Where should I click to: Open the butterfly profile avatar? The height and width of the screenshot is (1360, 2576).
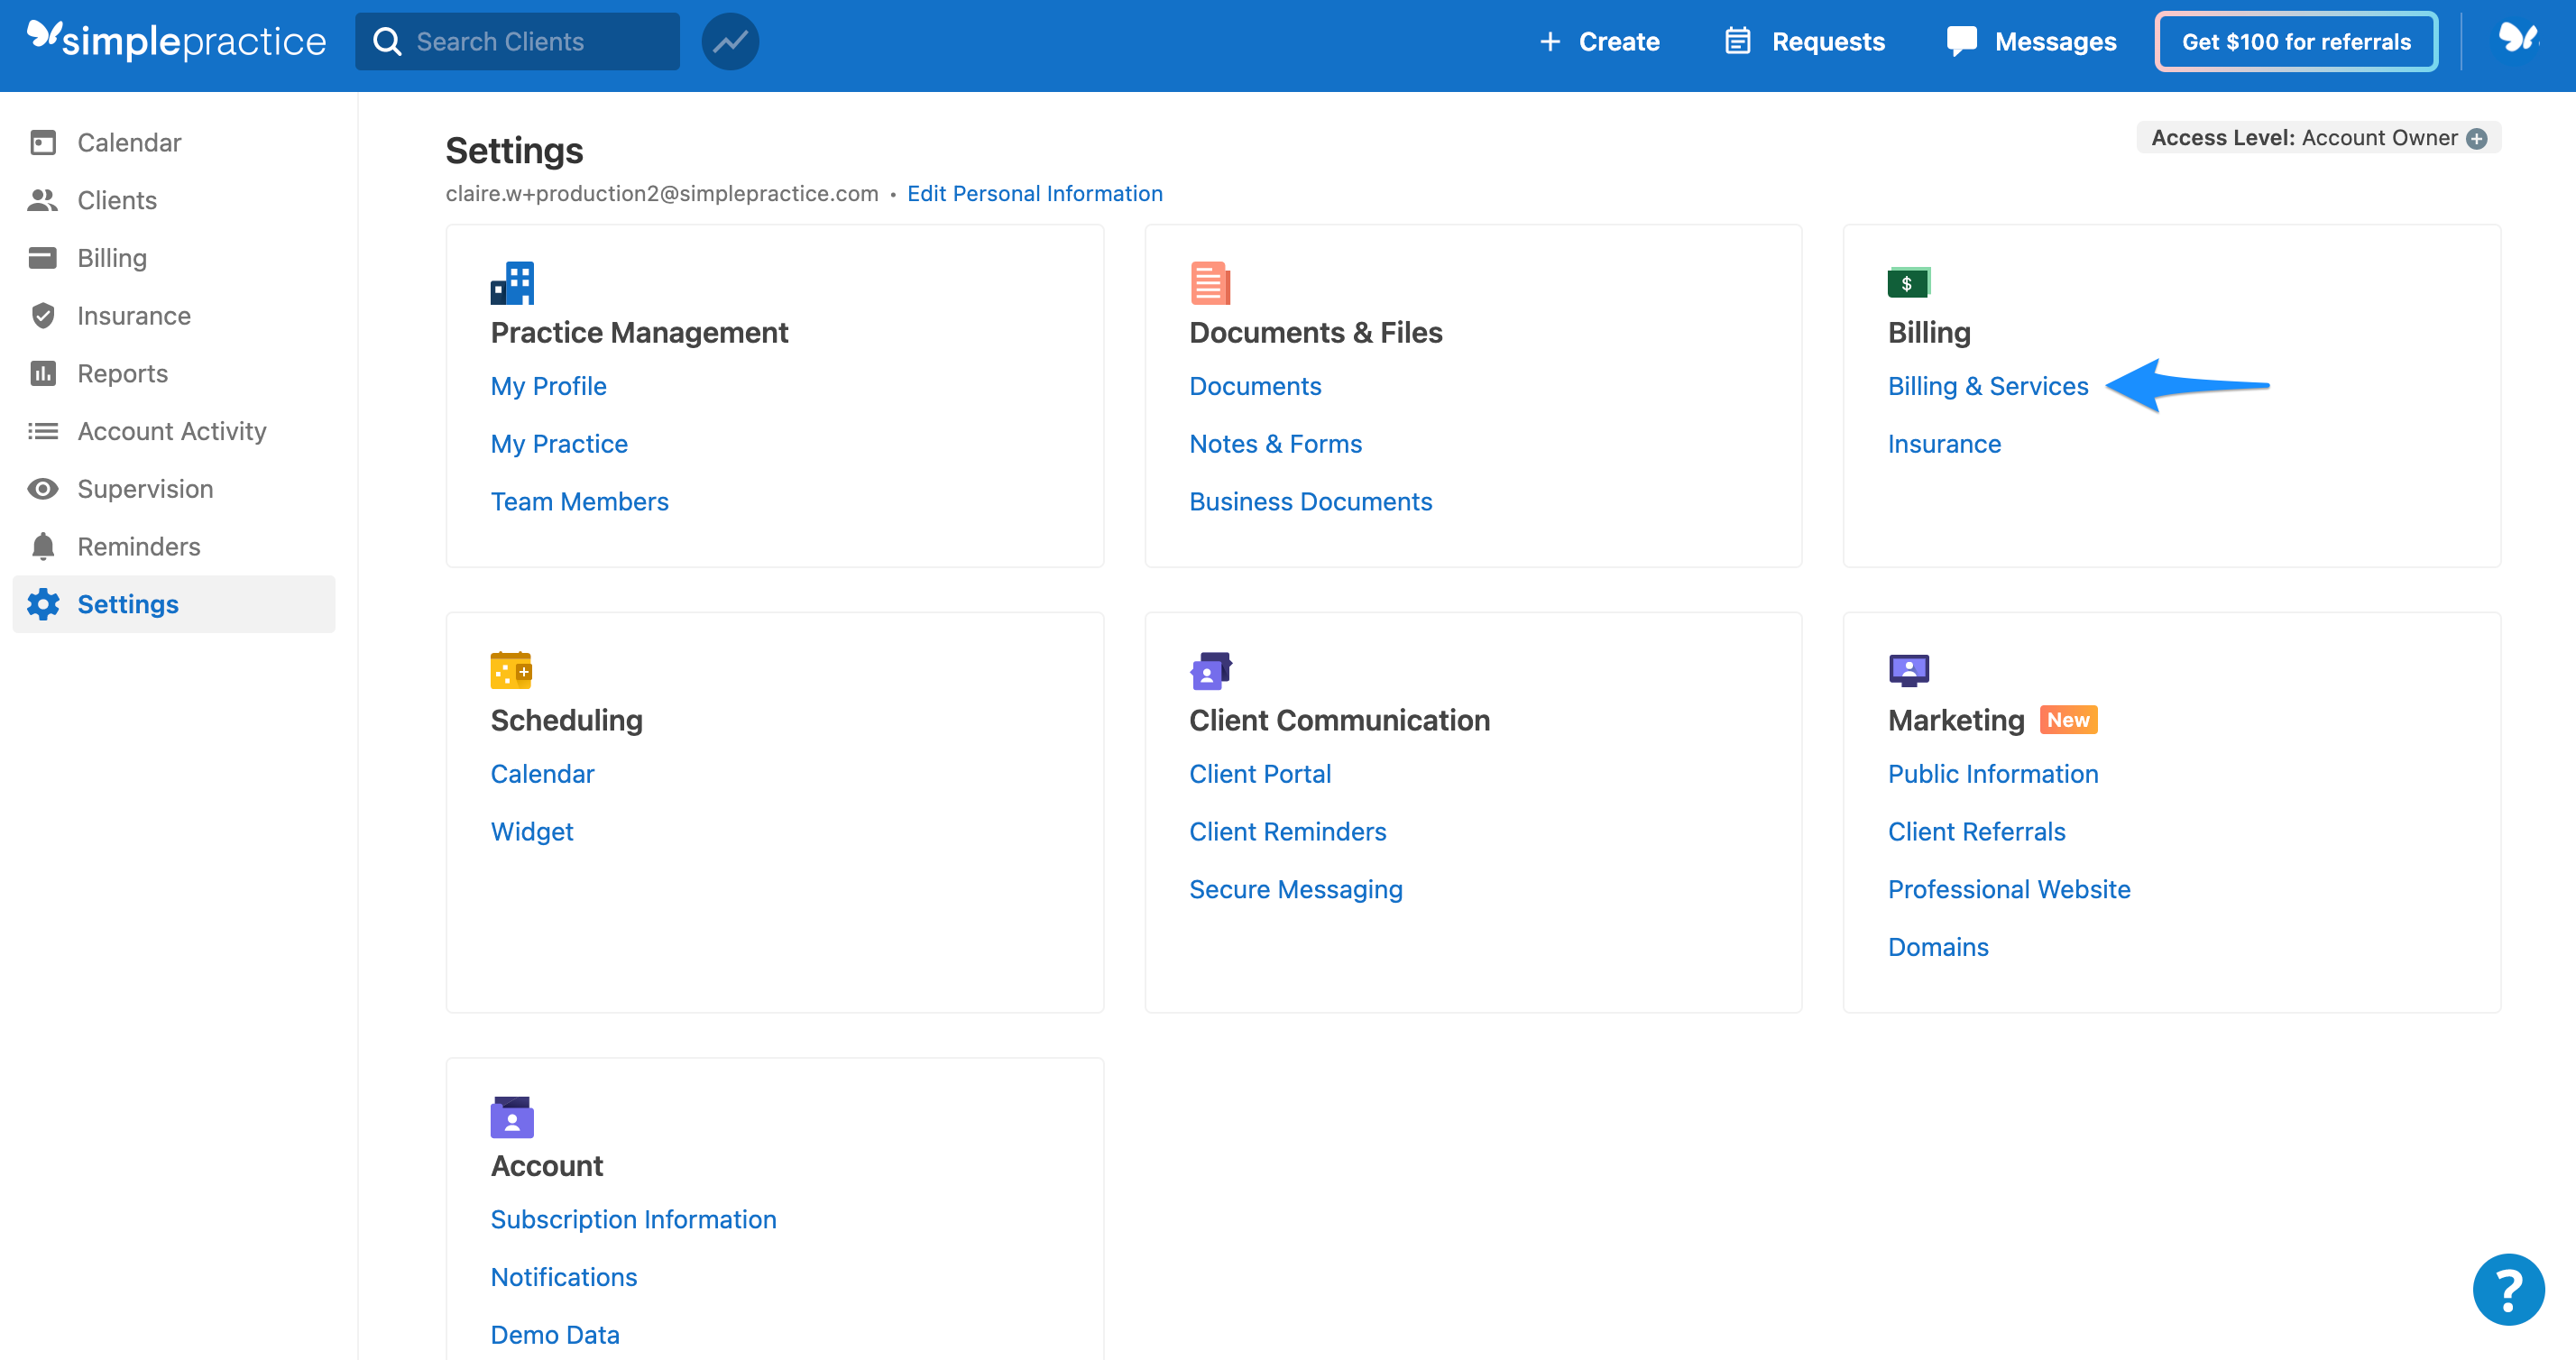point(2518,40)
